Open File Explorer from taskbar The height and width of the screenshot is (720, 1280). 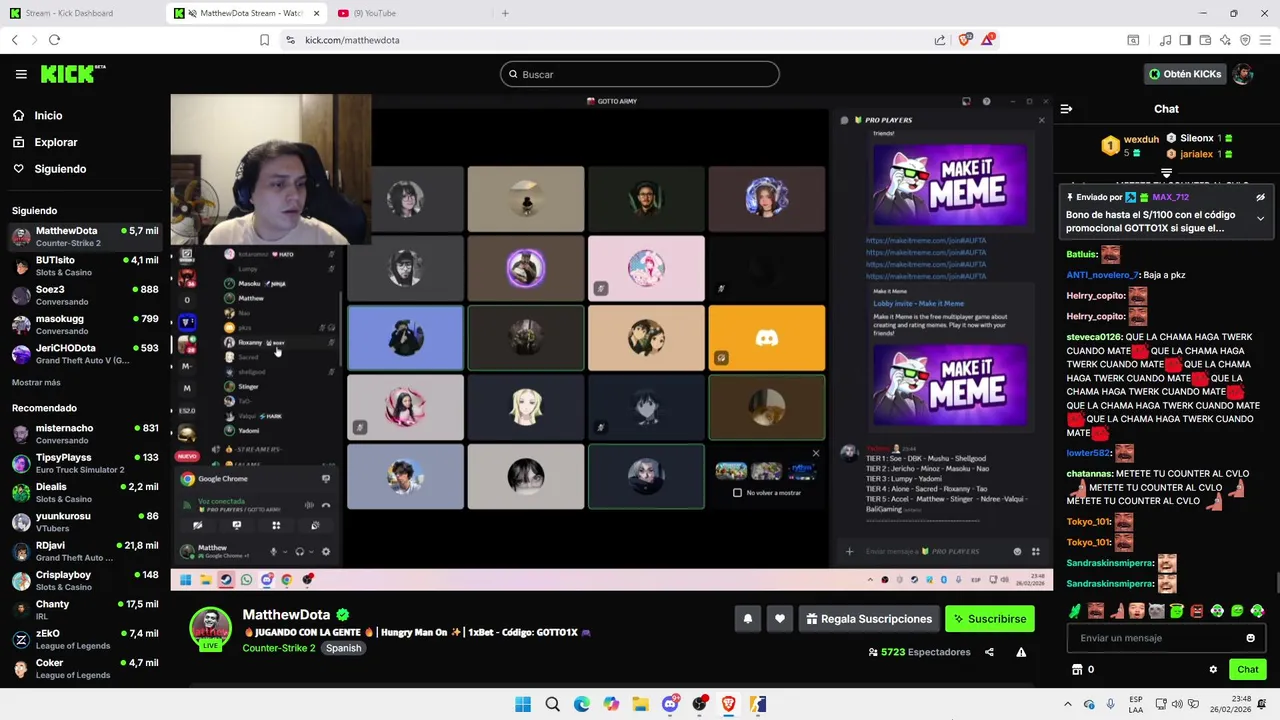tap(640, 705)
